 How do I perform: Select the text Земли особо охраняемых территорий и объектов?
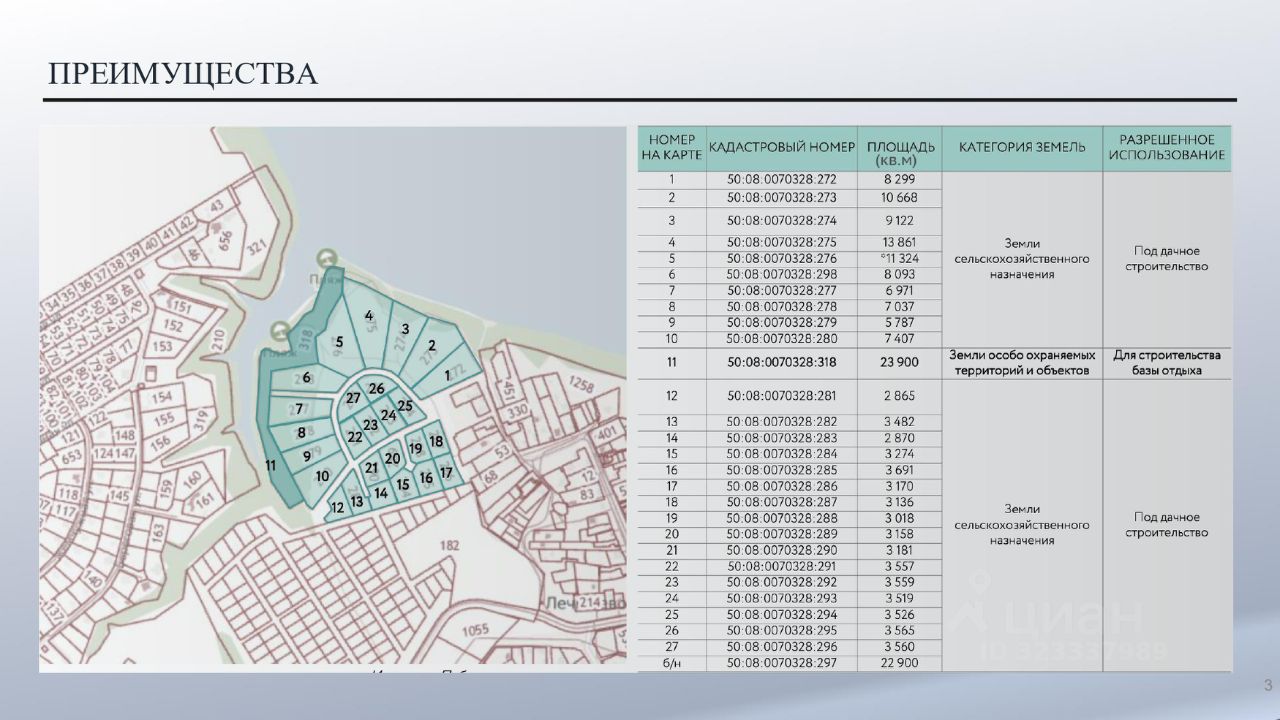pyautogui.click(x=1022, y=363)
